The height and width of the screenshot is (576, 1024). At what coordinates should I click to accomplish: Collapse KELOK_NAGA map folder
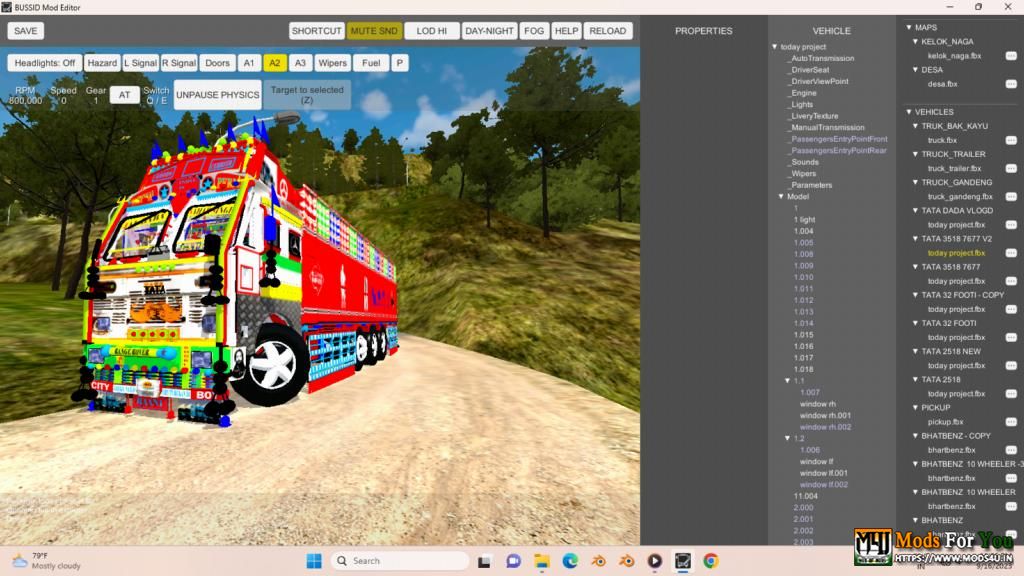click(x=916, y=41)
